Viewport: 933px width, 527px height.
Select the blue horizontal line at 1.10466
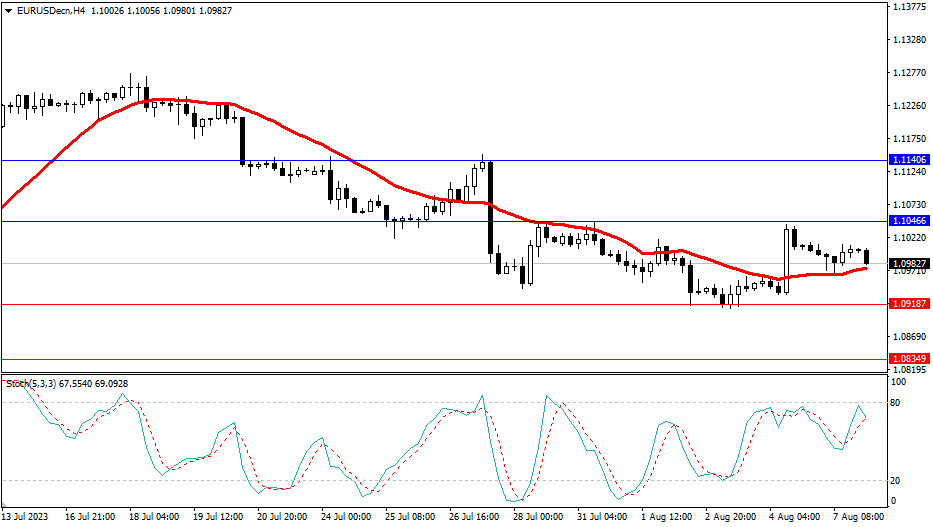[300, 221]
